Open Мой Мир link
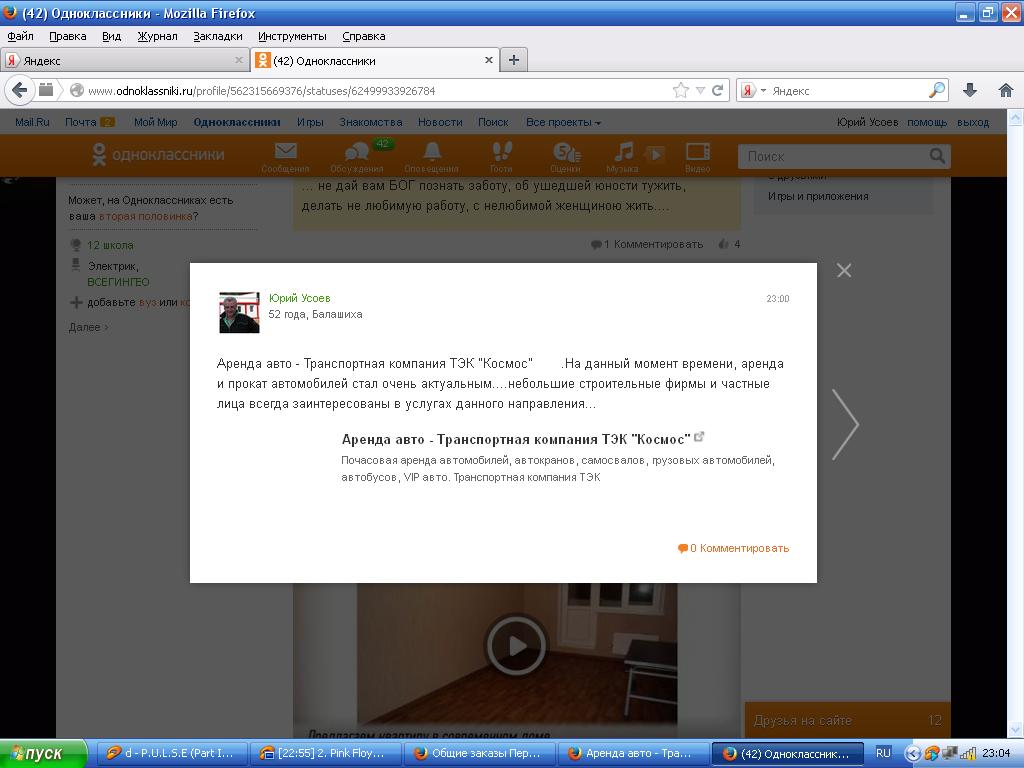 [155, 122]
